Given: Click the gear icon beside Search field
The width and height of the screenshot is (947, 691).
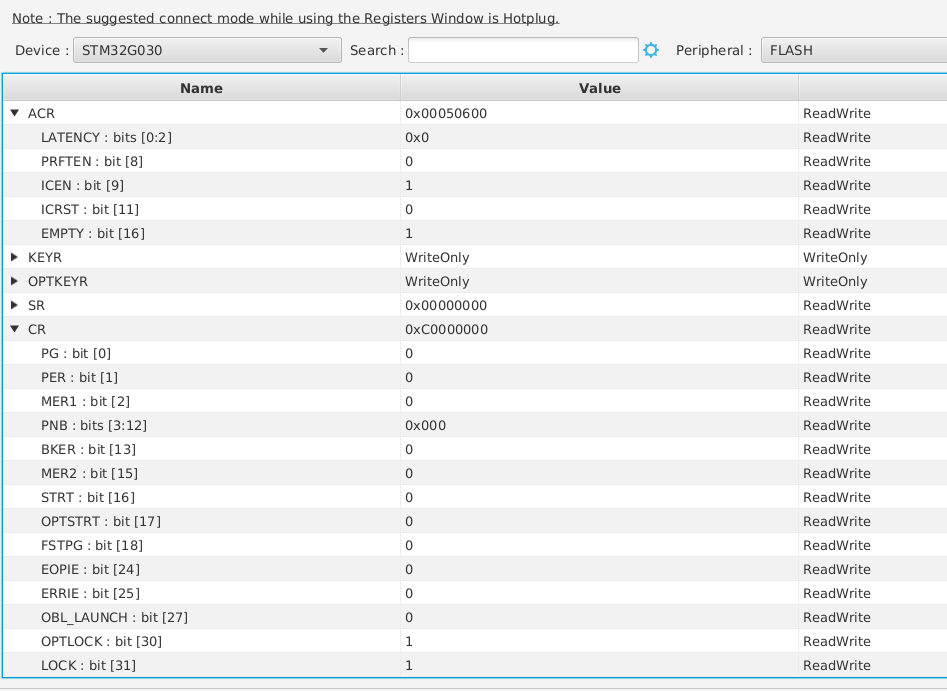Looking at the screenshot, I should pos(651,50).
